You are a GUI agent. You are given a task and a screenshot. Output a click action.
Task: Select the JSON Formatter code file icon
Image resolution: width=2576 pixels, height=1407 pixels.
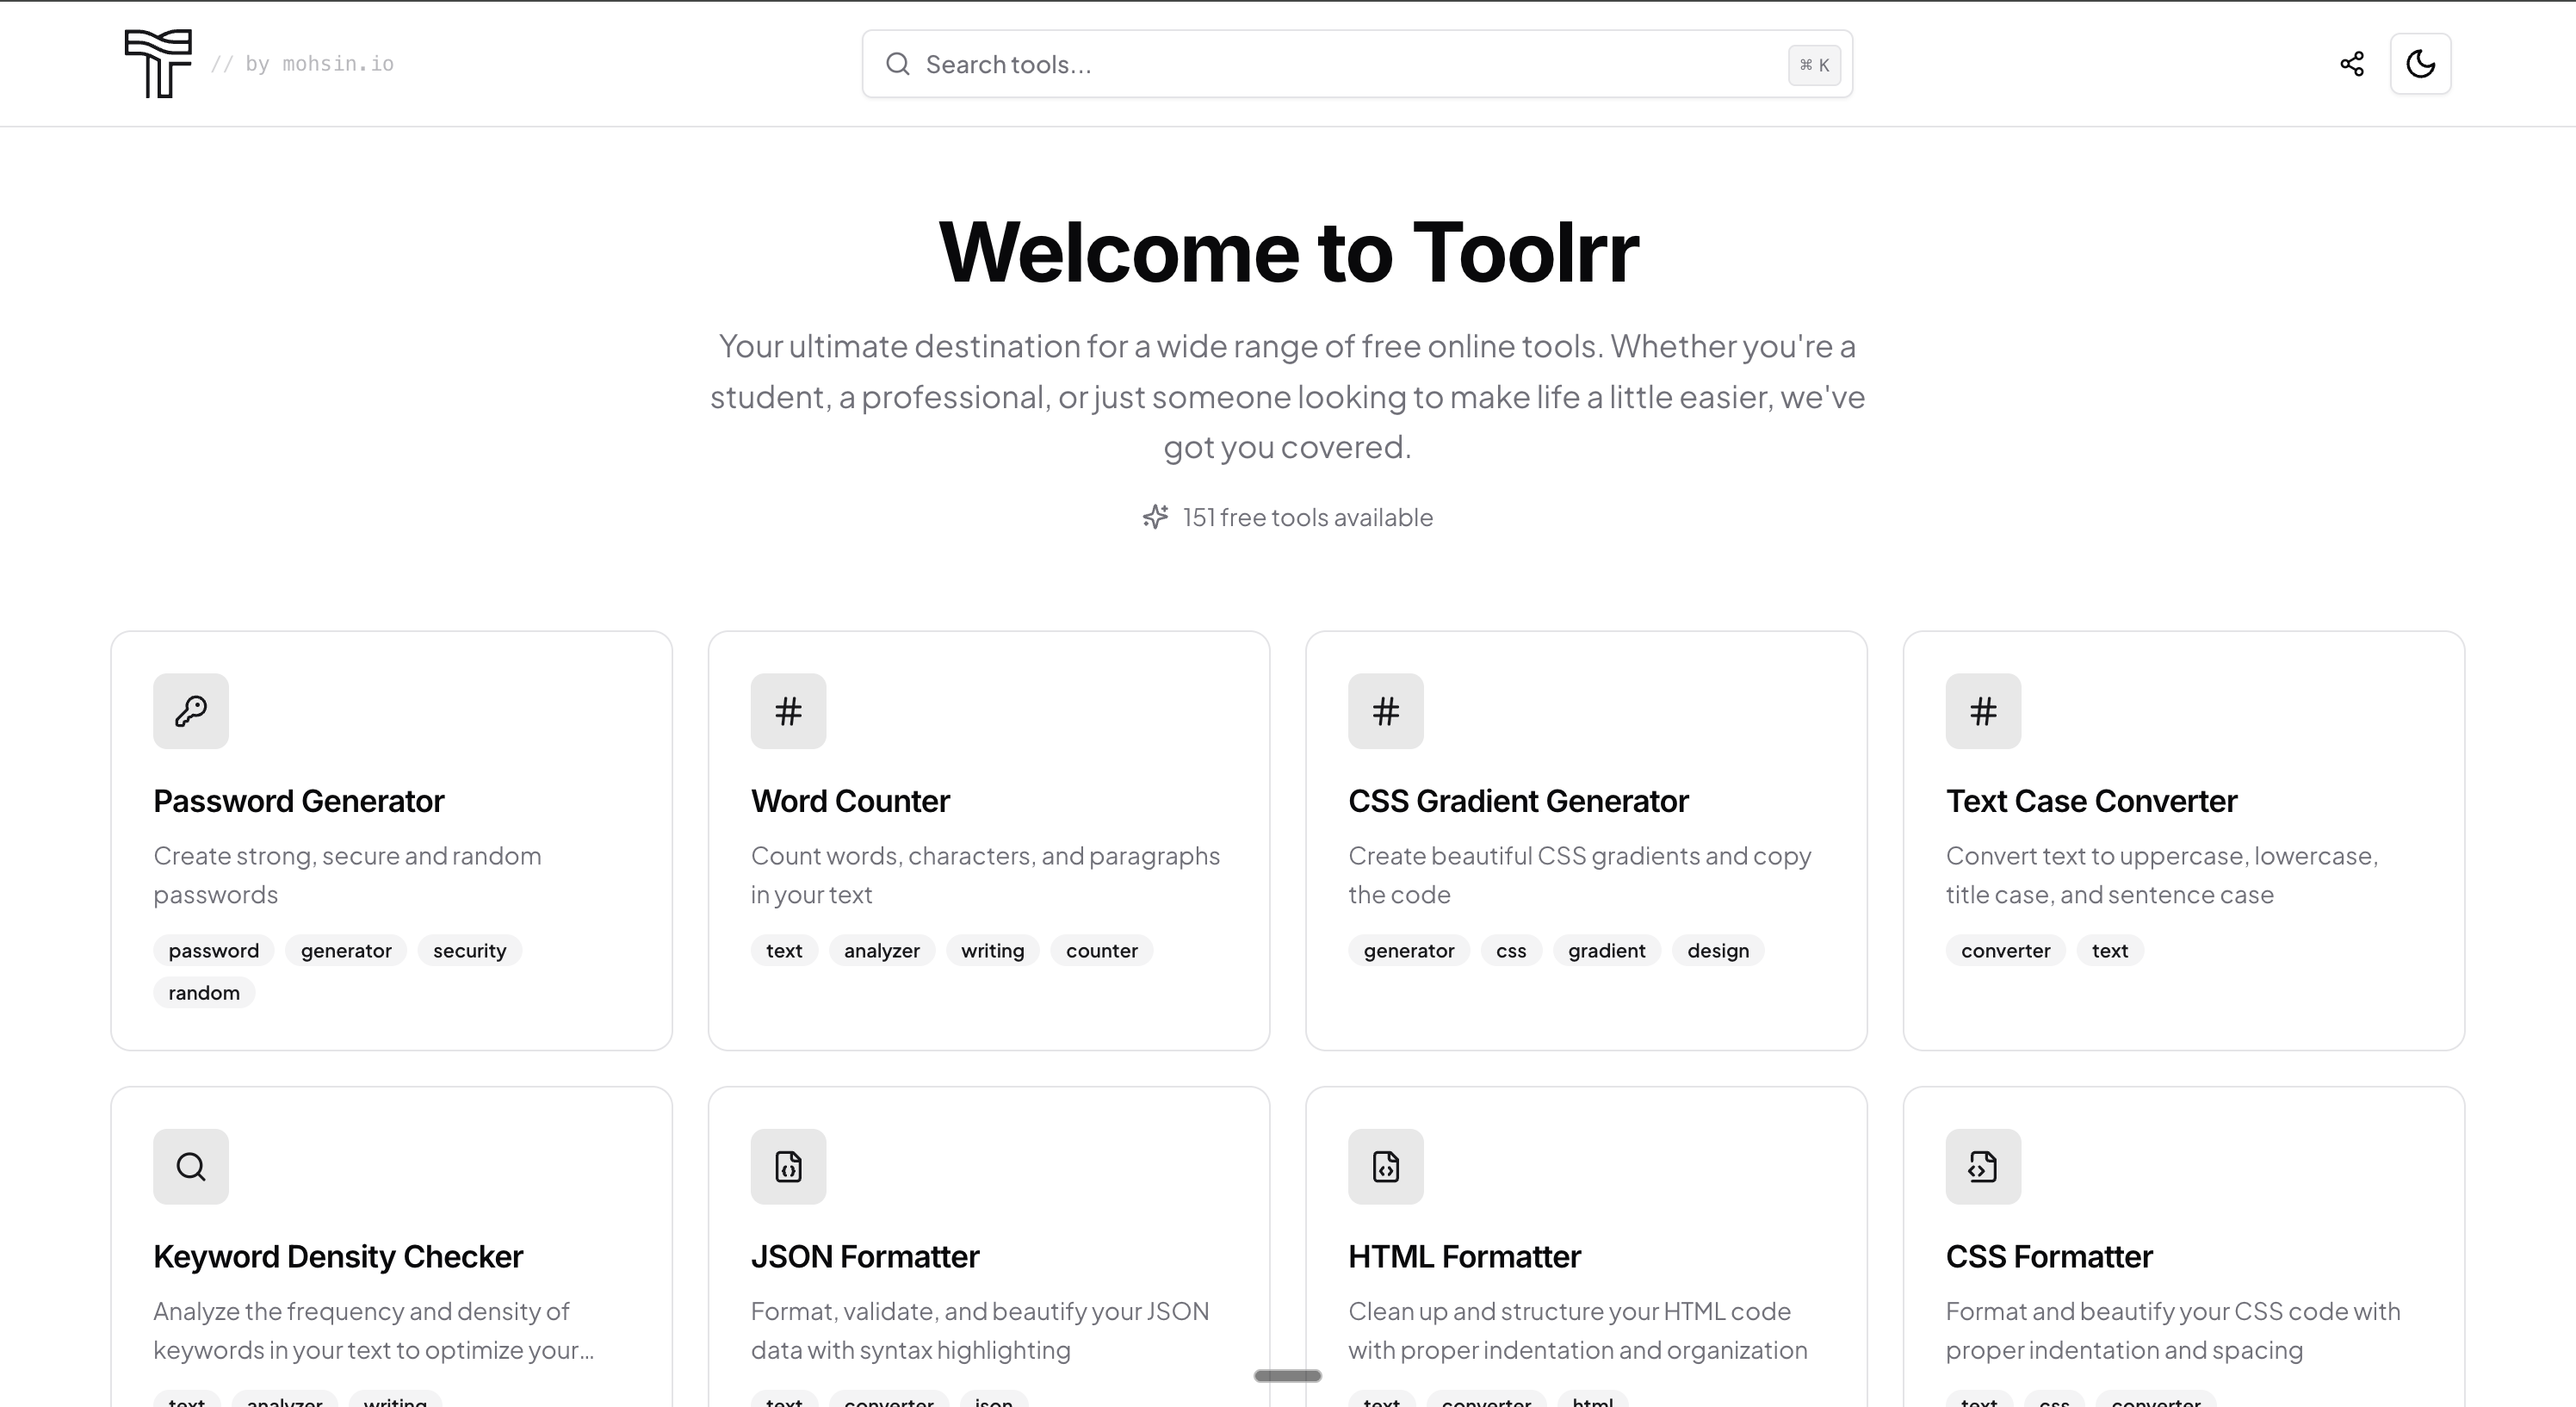coord(787,1166)
